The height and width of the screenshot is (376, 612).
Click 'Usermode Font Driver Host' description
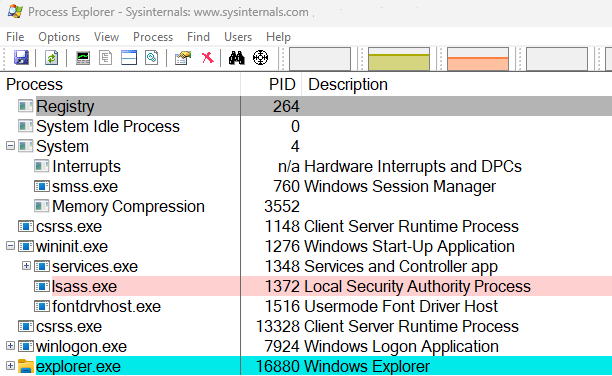(x=401, y=306)
